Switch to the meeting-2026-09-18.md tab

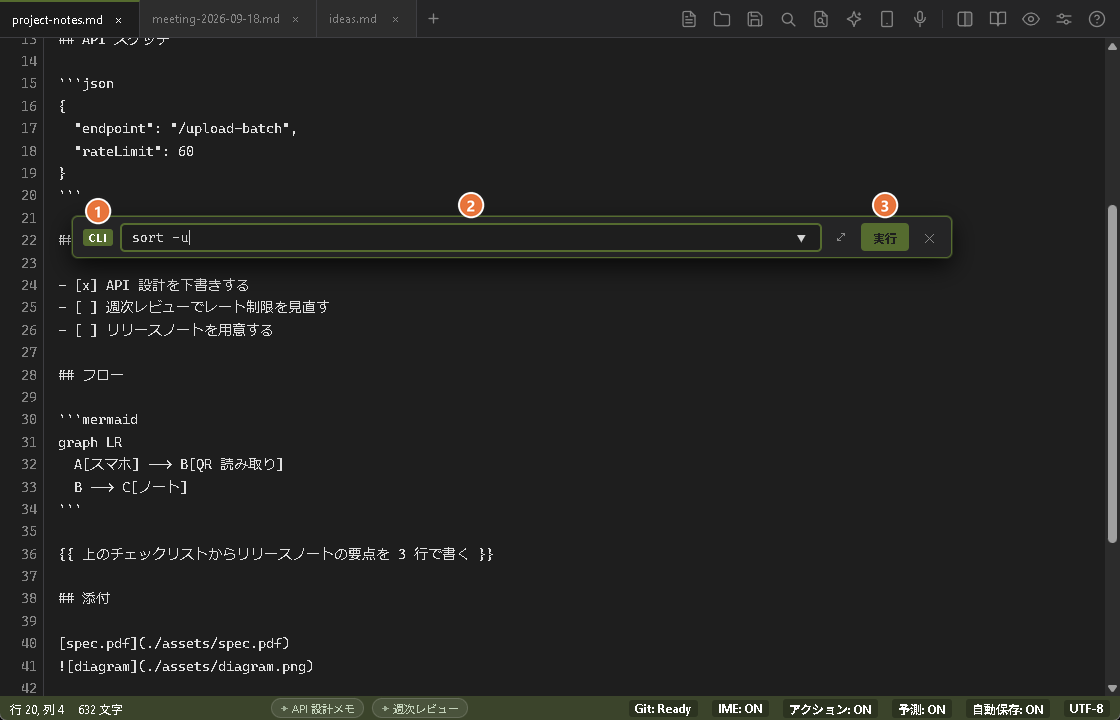[216, 19]
